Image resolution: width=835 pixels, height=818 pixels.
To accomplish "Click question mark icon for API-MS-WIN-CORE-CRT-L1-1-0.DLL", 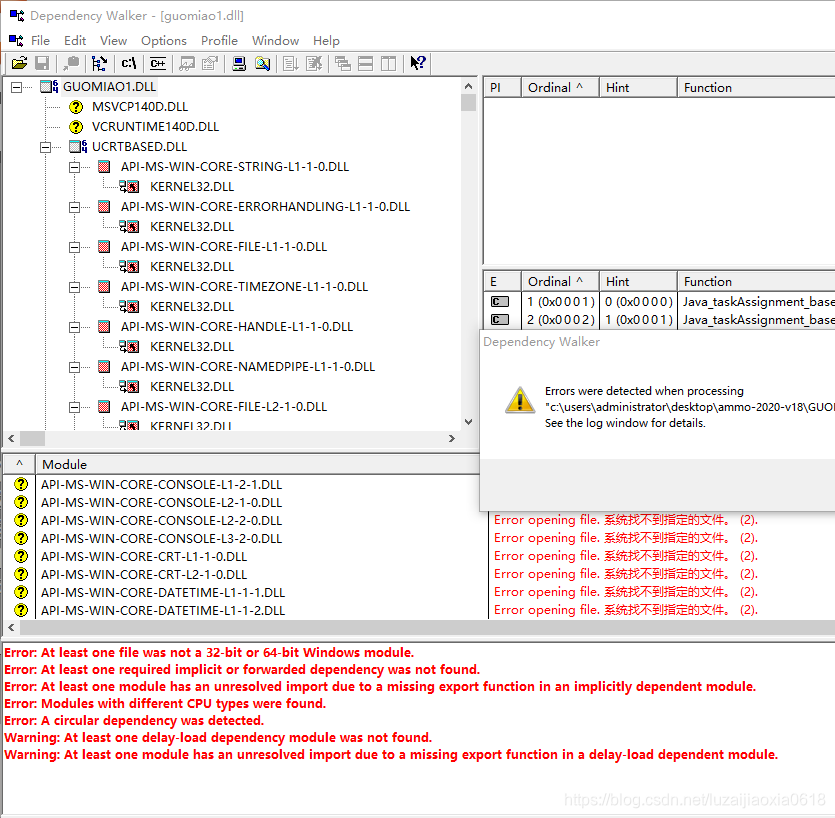I will (x=21, y=556).
